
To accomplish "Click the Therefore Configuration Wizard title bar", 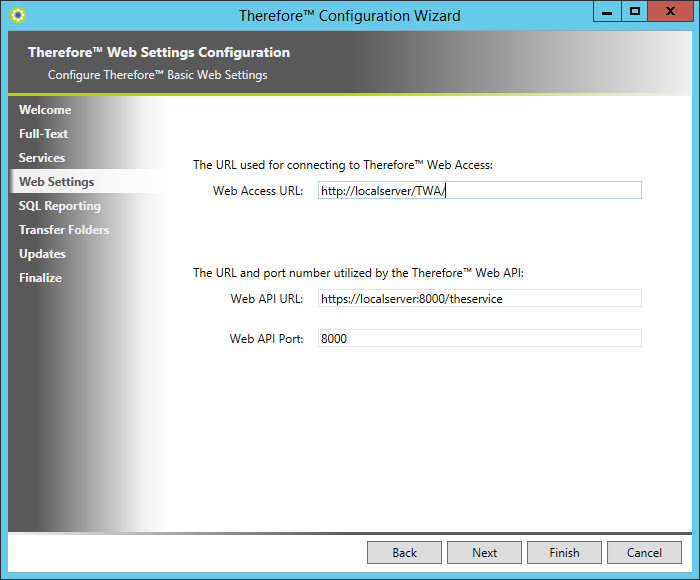I will [350, 15].
